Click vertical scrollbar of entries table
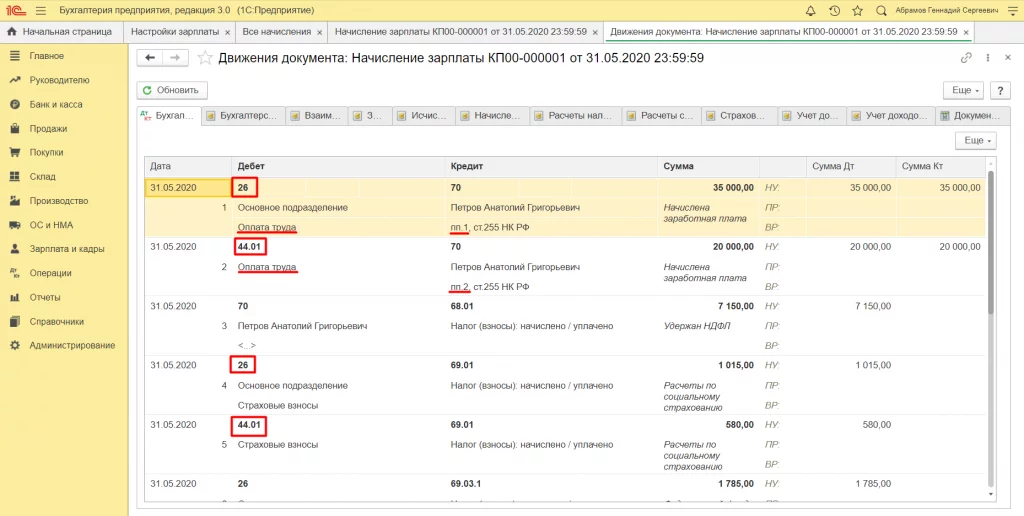The image size is (1024, 516). (x=991, y=242)
